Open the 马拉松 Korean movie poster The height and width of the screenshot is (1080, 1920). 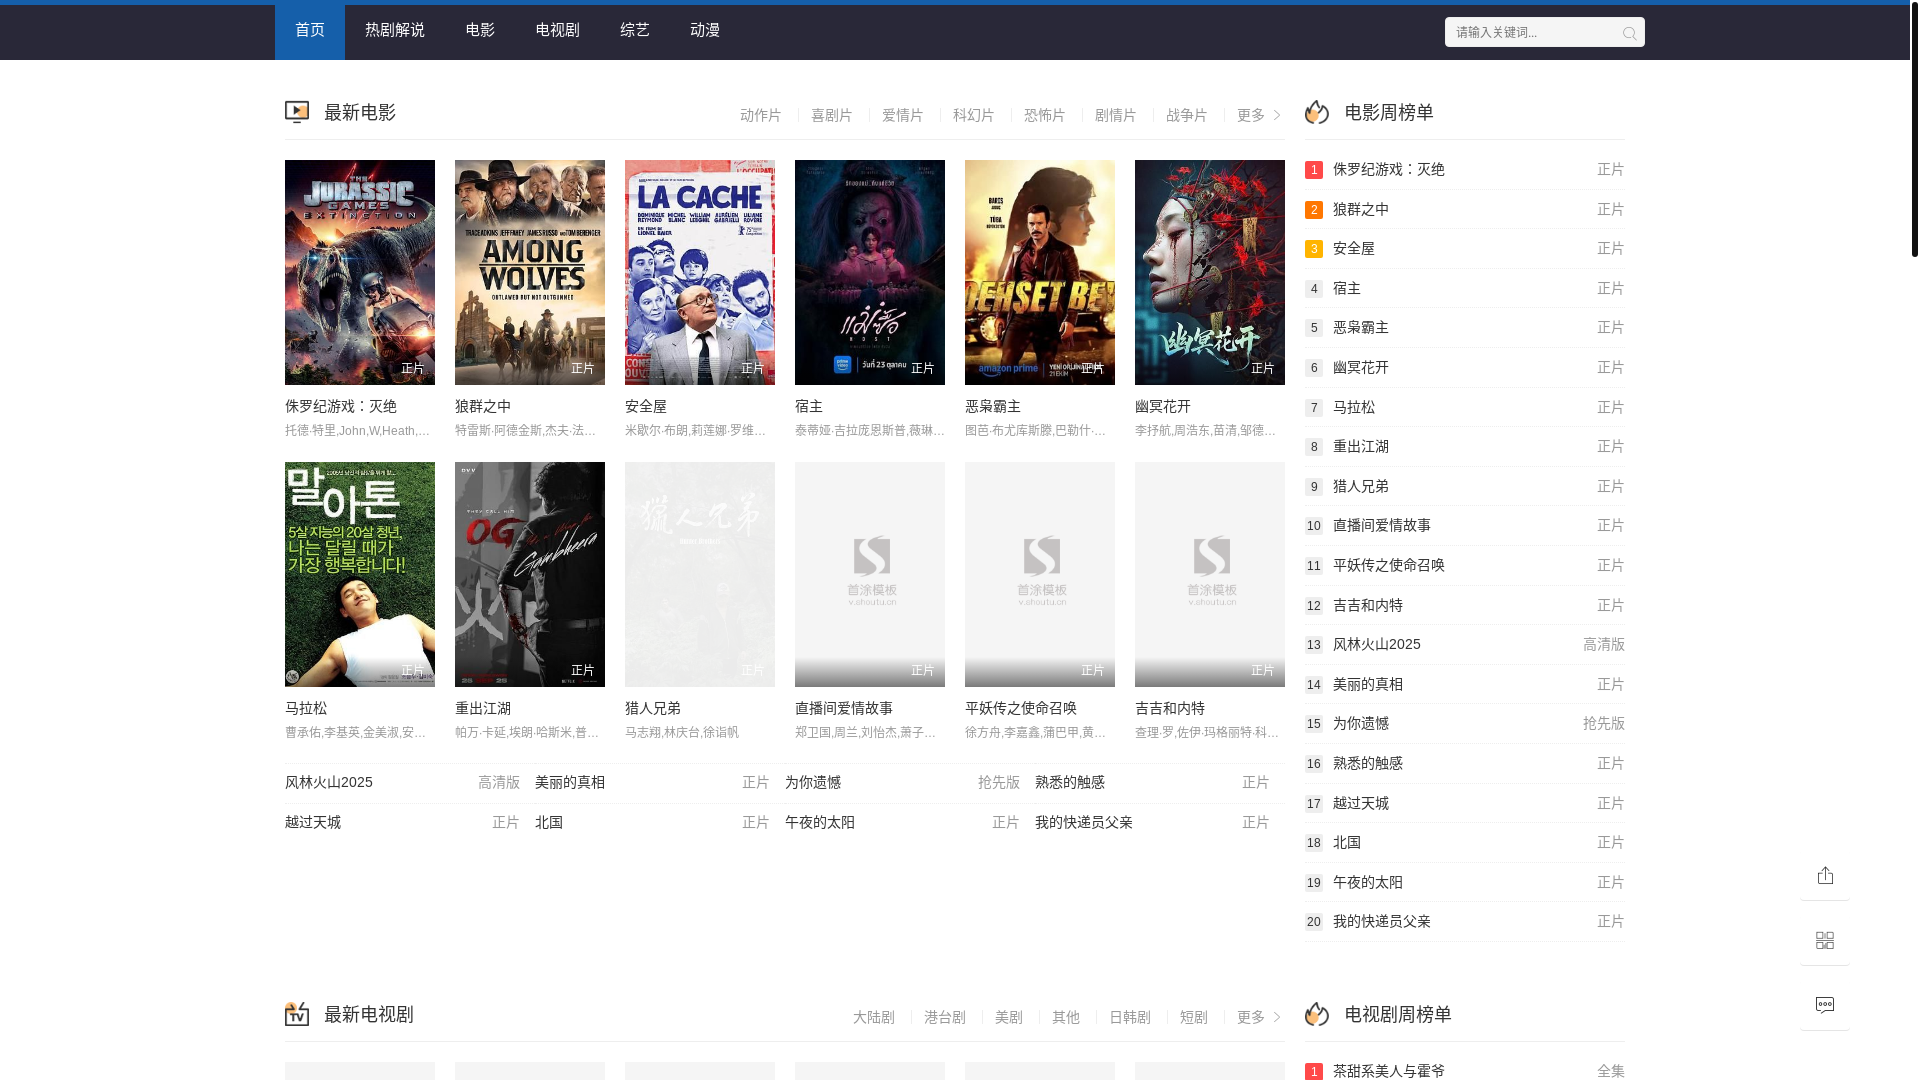360,574
